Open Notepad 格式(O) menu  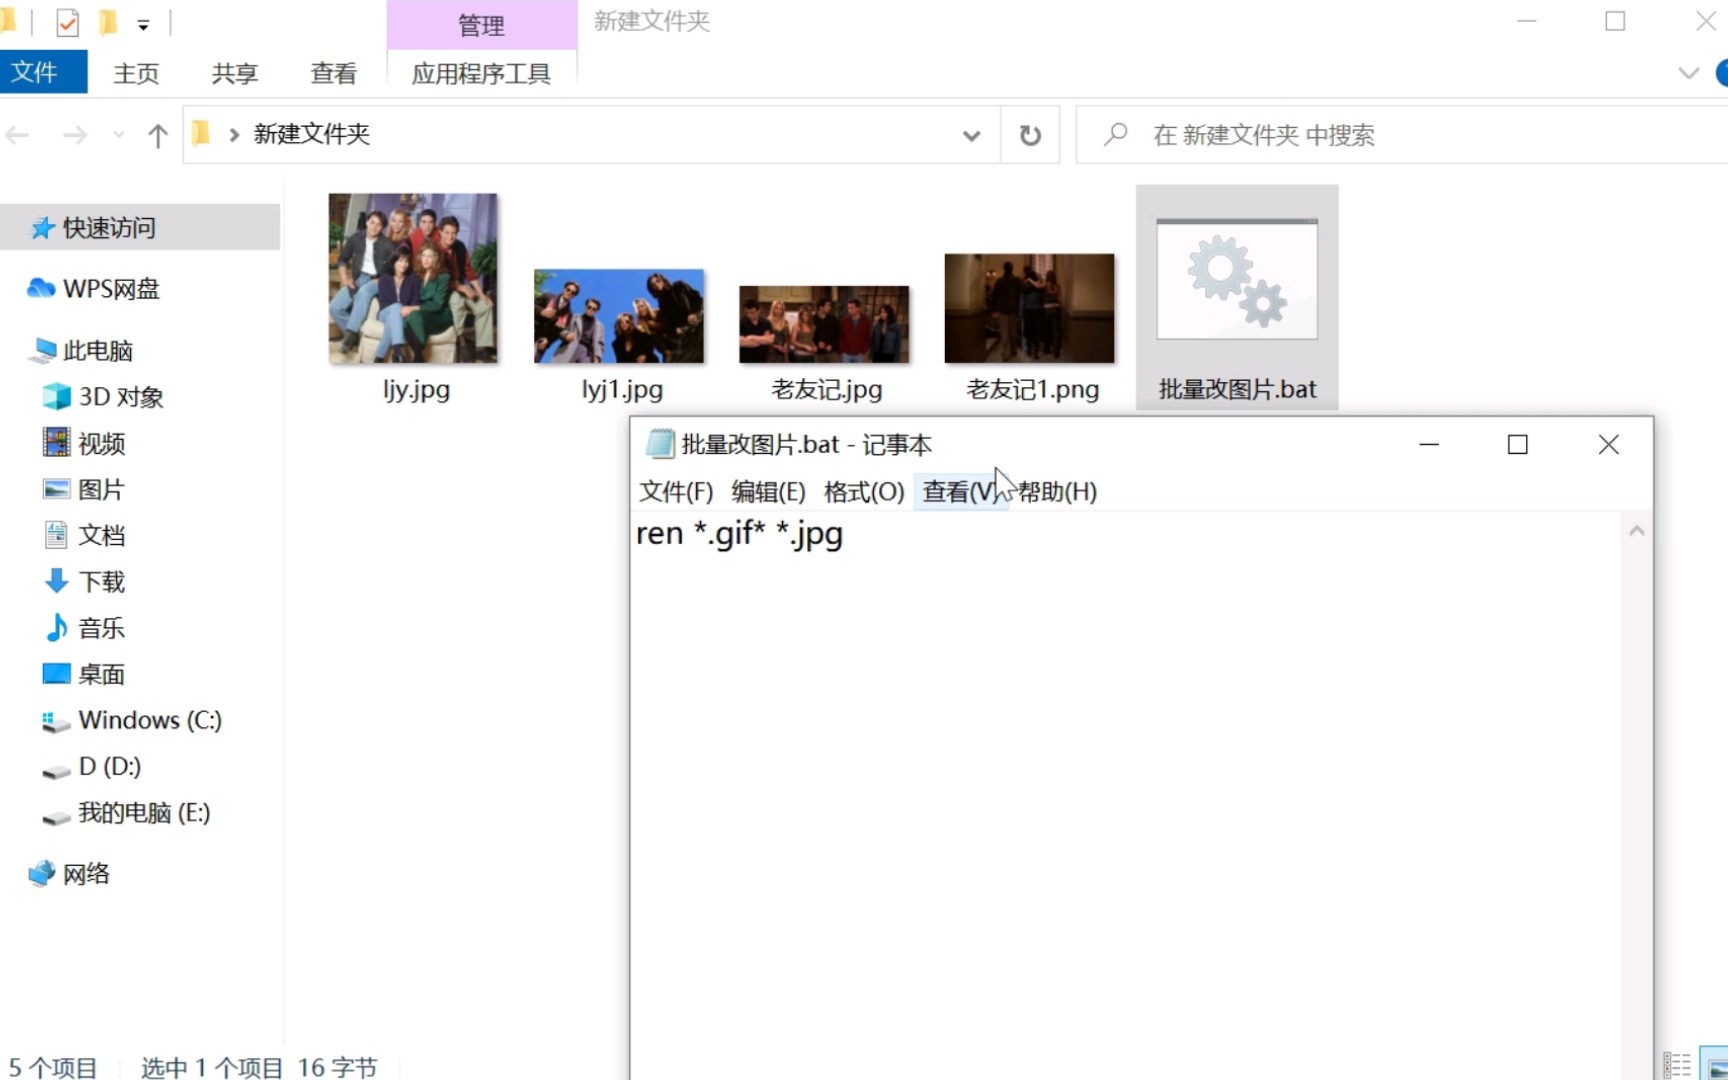click(x=864, y=492)
